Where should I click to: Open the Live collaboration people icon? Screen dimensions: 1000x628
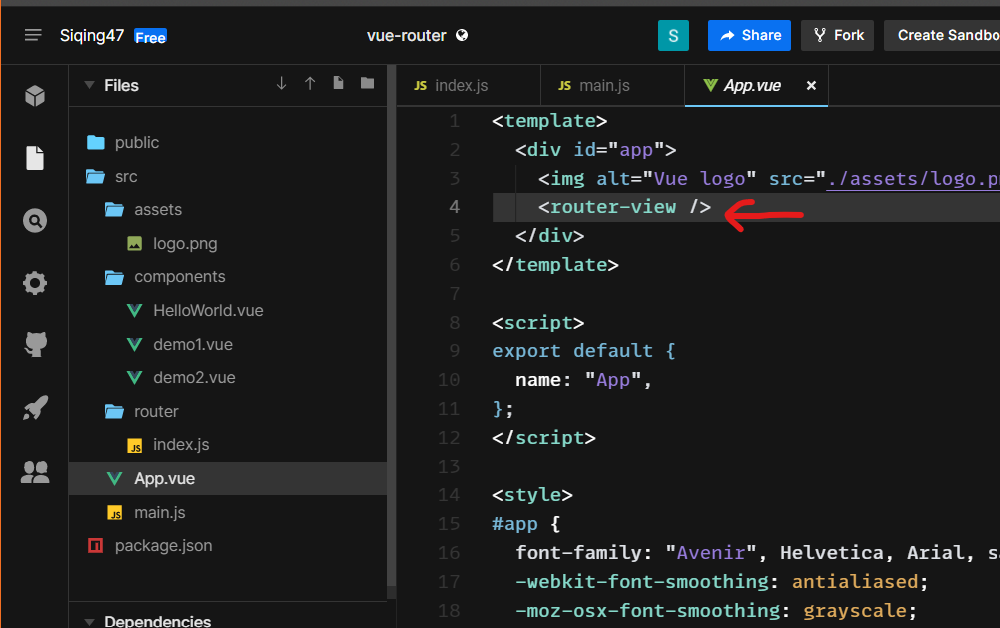click(35, 472)
